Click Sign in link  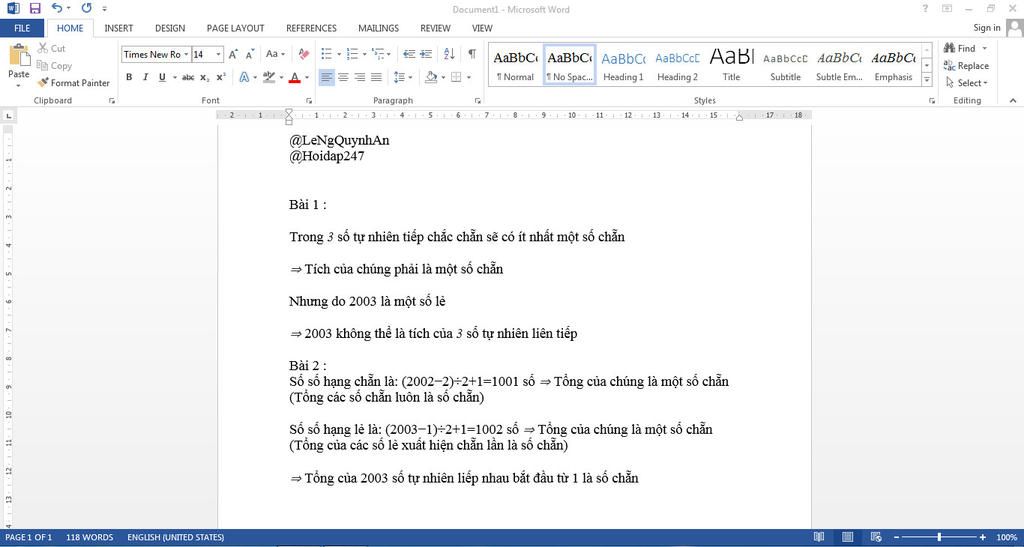pos(987,27)
